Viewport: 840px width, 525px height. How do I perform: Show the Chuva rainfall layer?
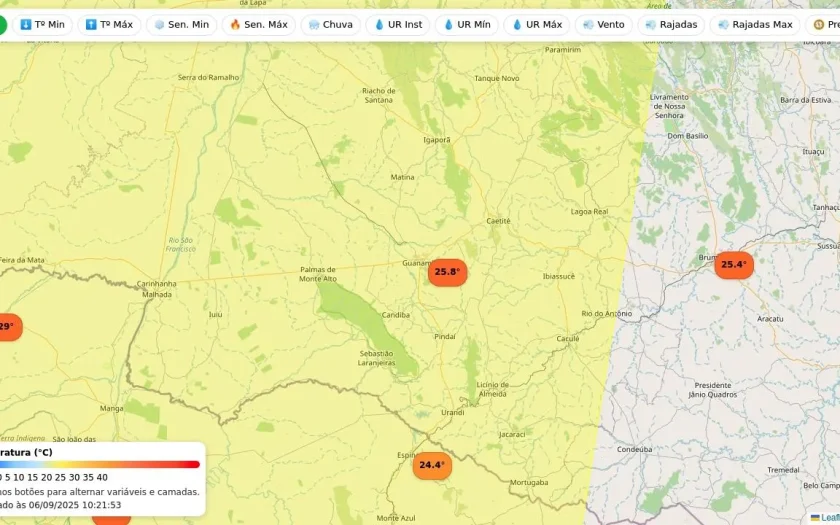(x=331, y=25)
